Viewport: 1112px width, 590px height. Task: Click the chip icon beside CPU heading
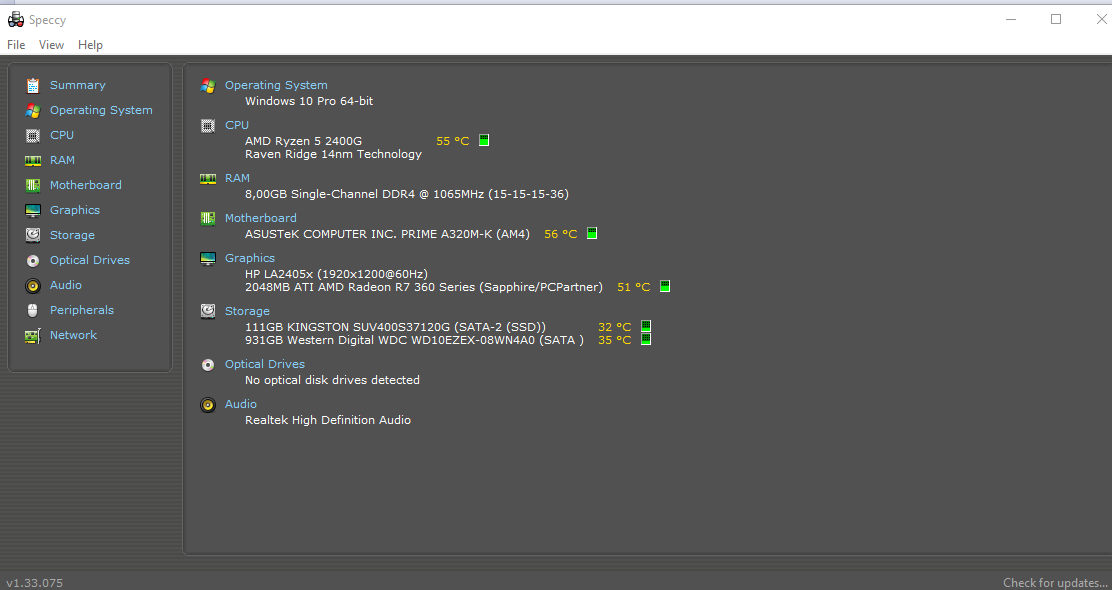[x=208, y=126]
